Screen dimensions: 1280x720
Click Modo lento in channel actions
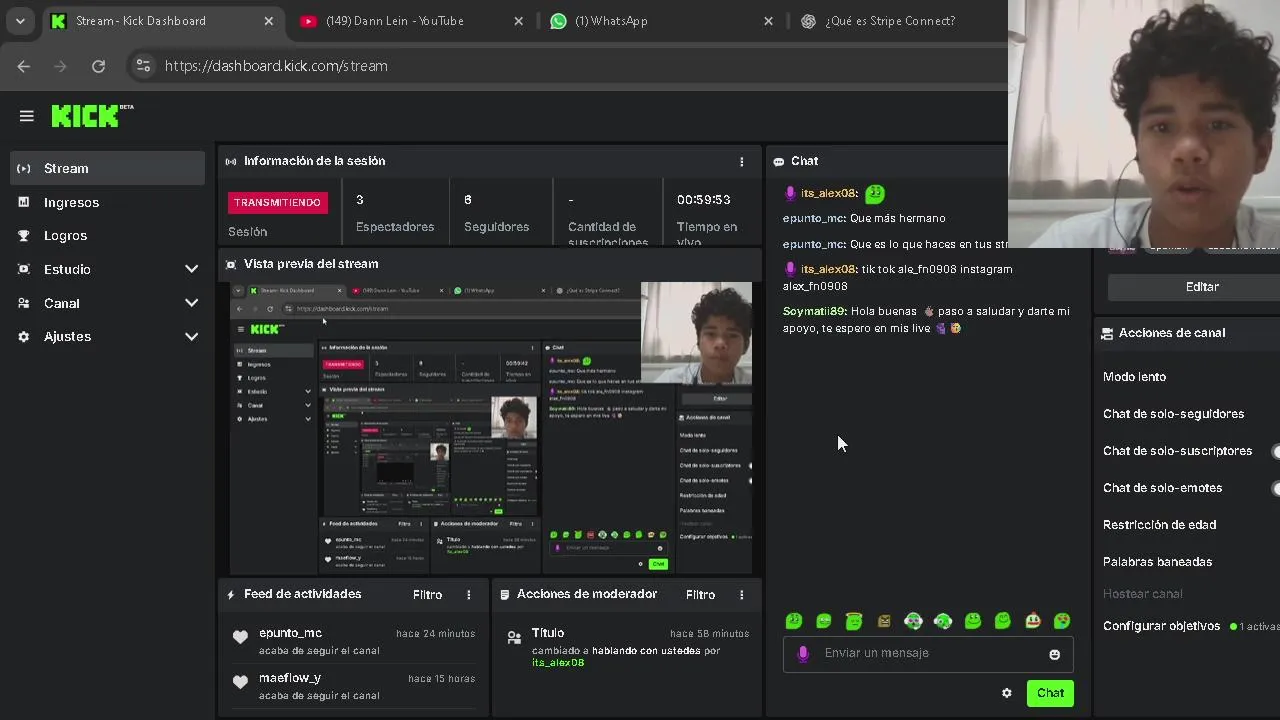coord(1134,377)
